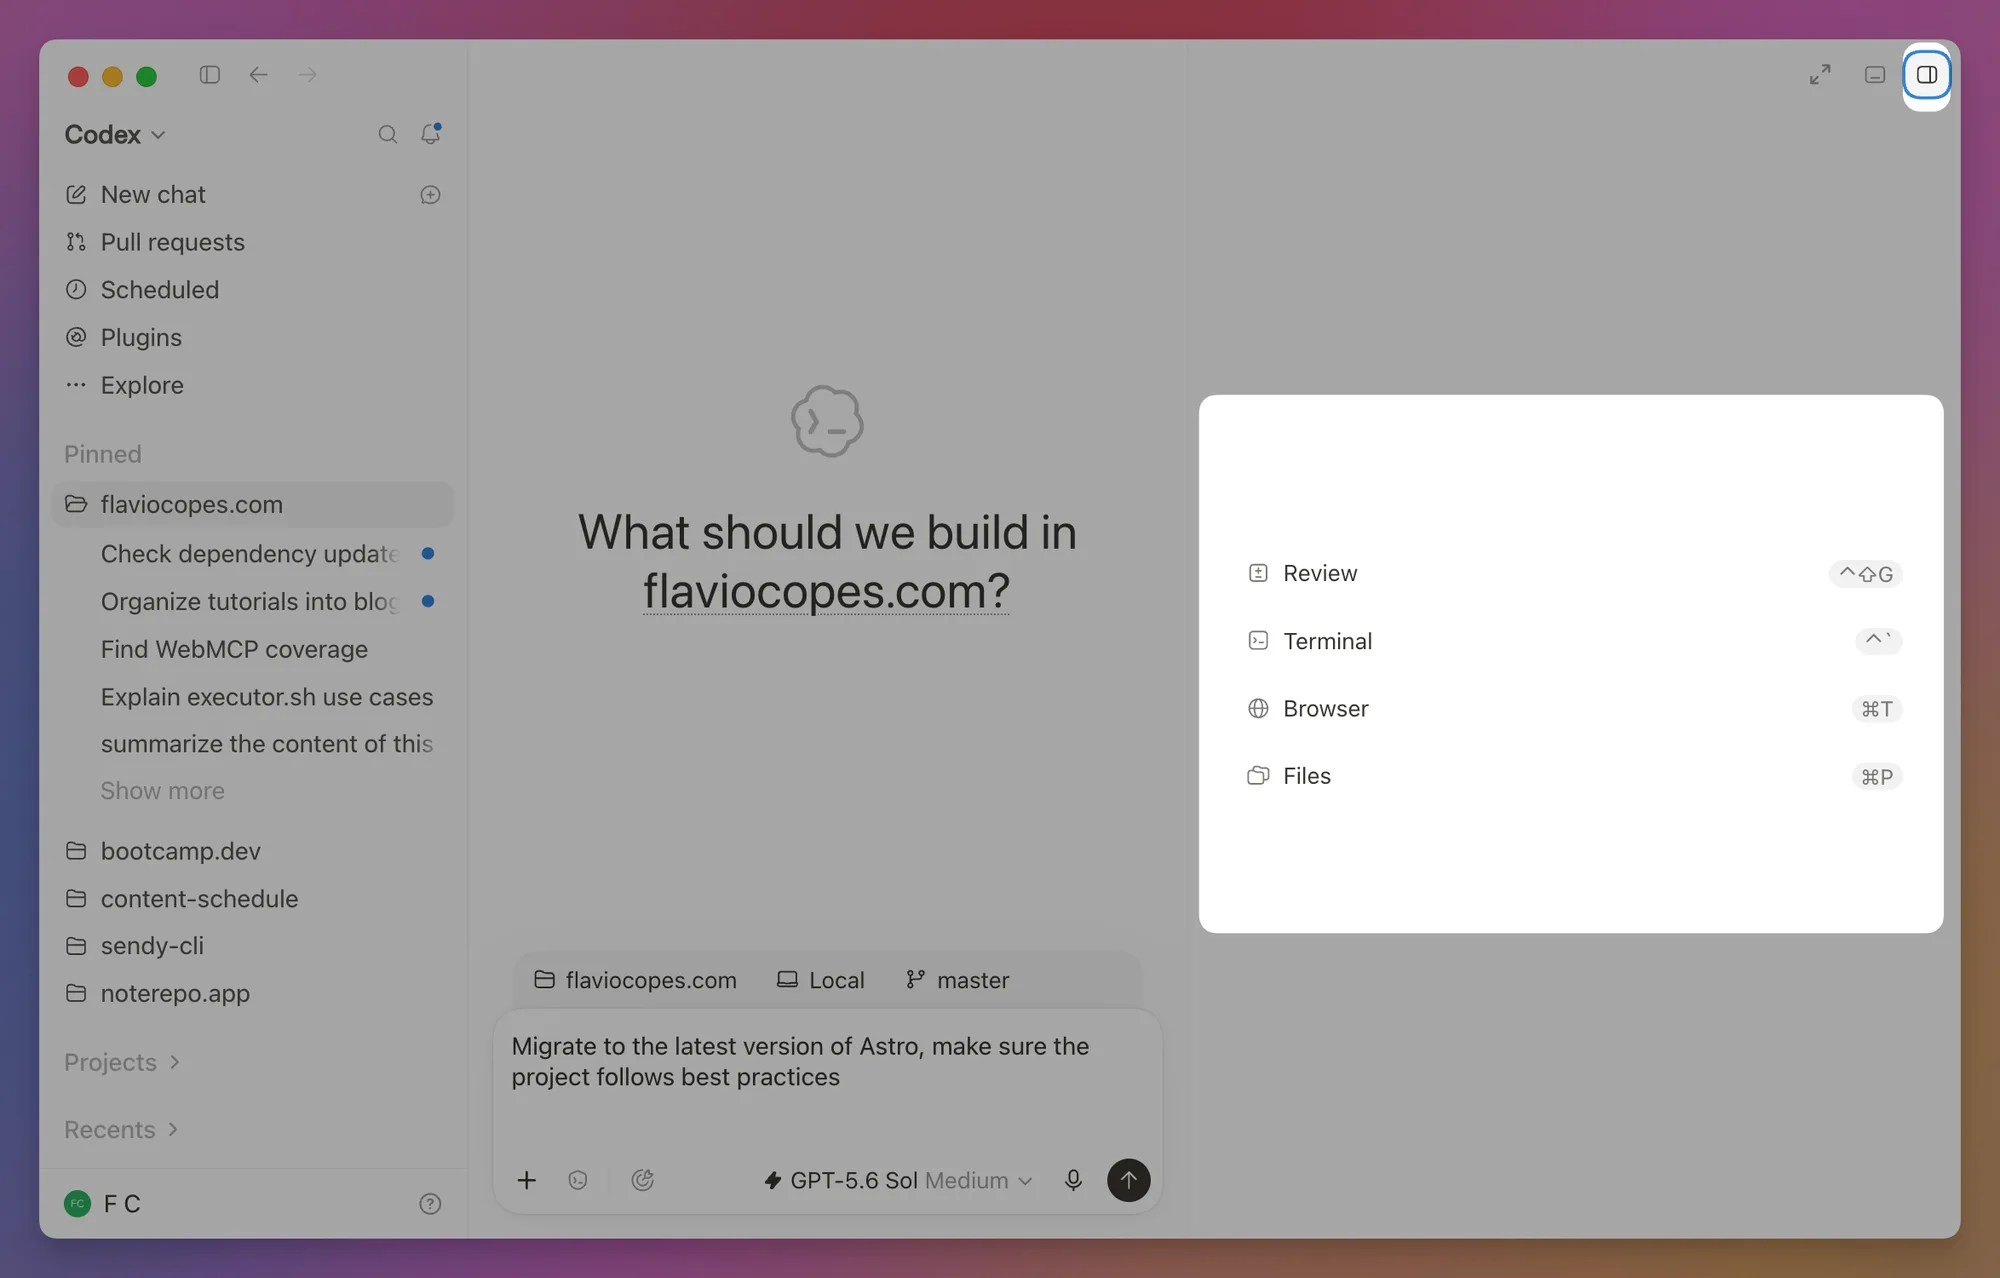Click the plus circle next to New chat
The width and height of the screenshot is (2000, 1278).
point(430,195)
